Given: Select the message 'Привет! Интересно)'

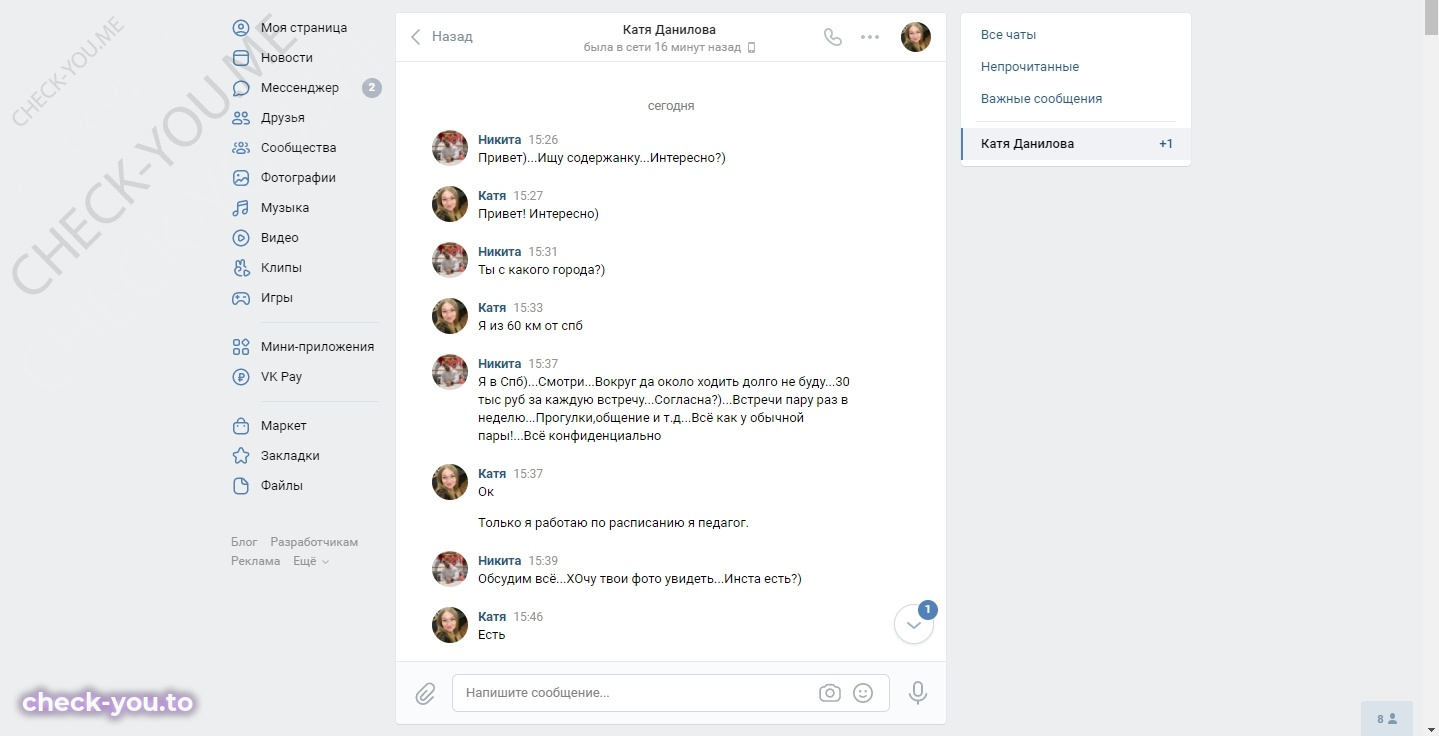Looking at the screenshot, I should [538, 214].
